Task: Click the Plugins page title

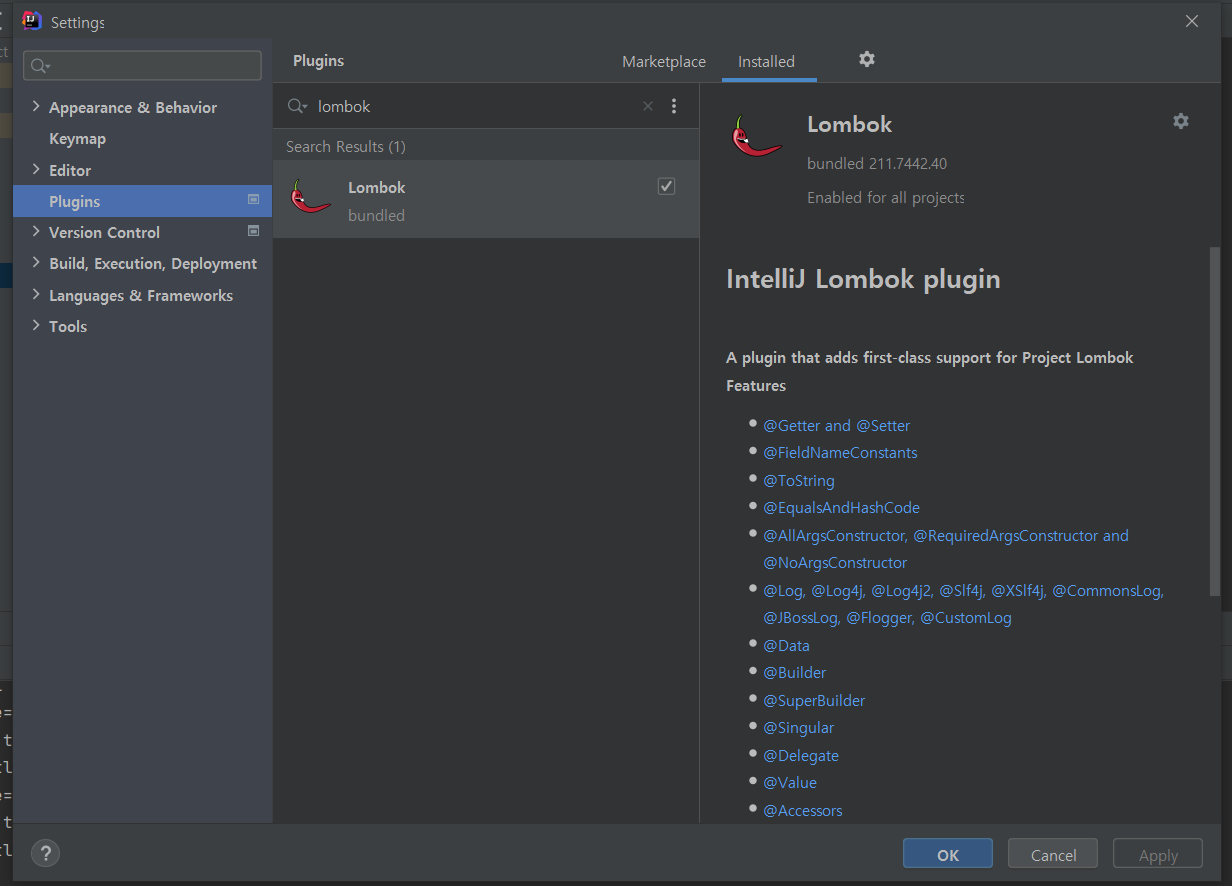Action: (x=318, y=61)
